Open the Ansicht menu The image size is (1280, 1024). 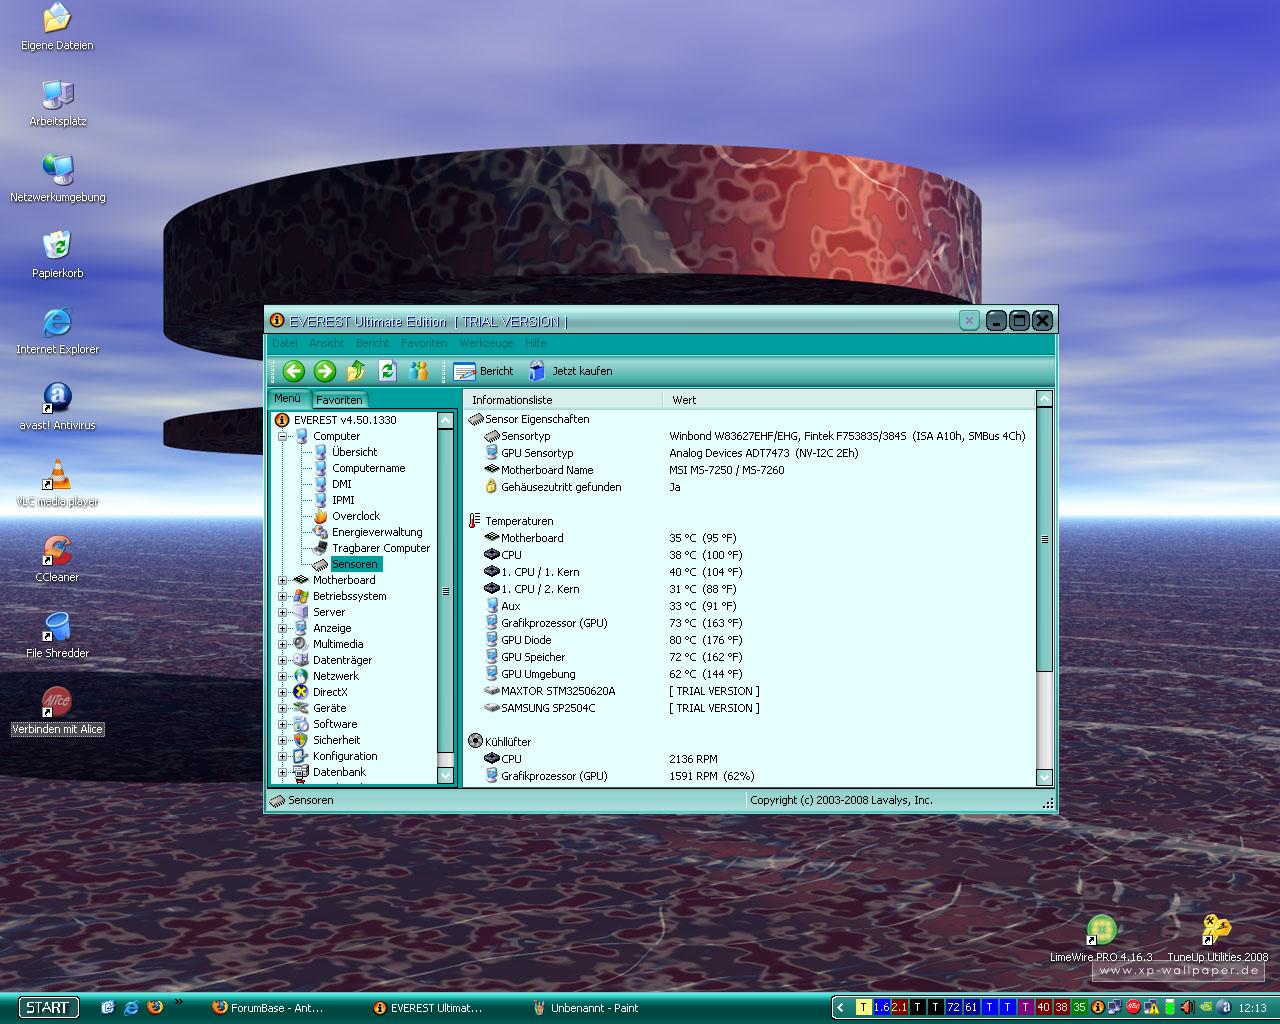pyautogui.click(x=327, y=343)
